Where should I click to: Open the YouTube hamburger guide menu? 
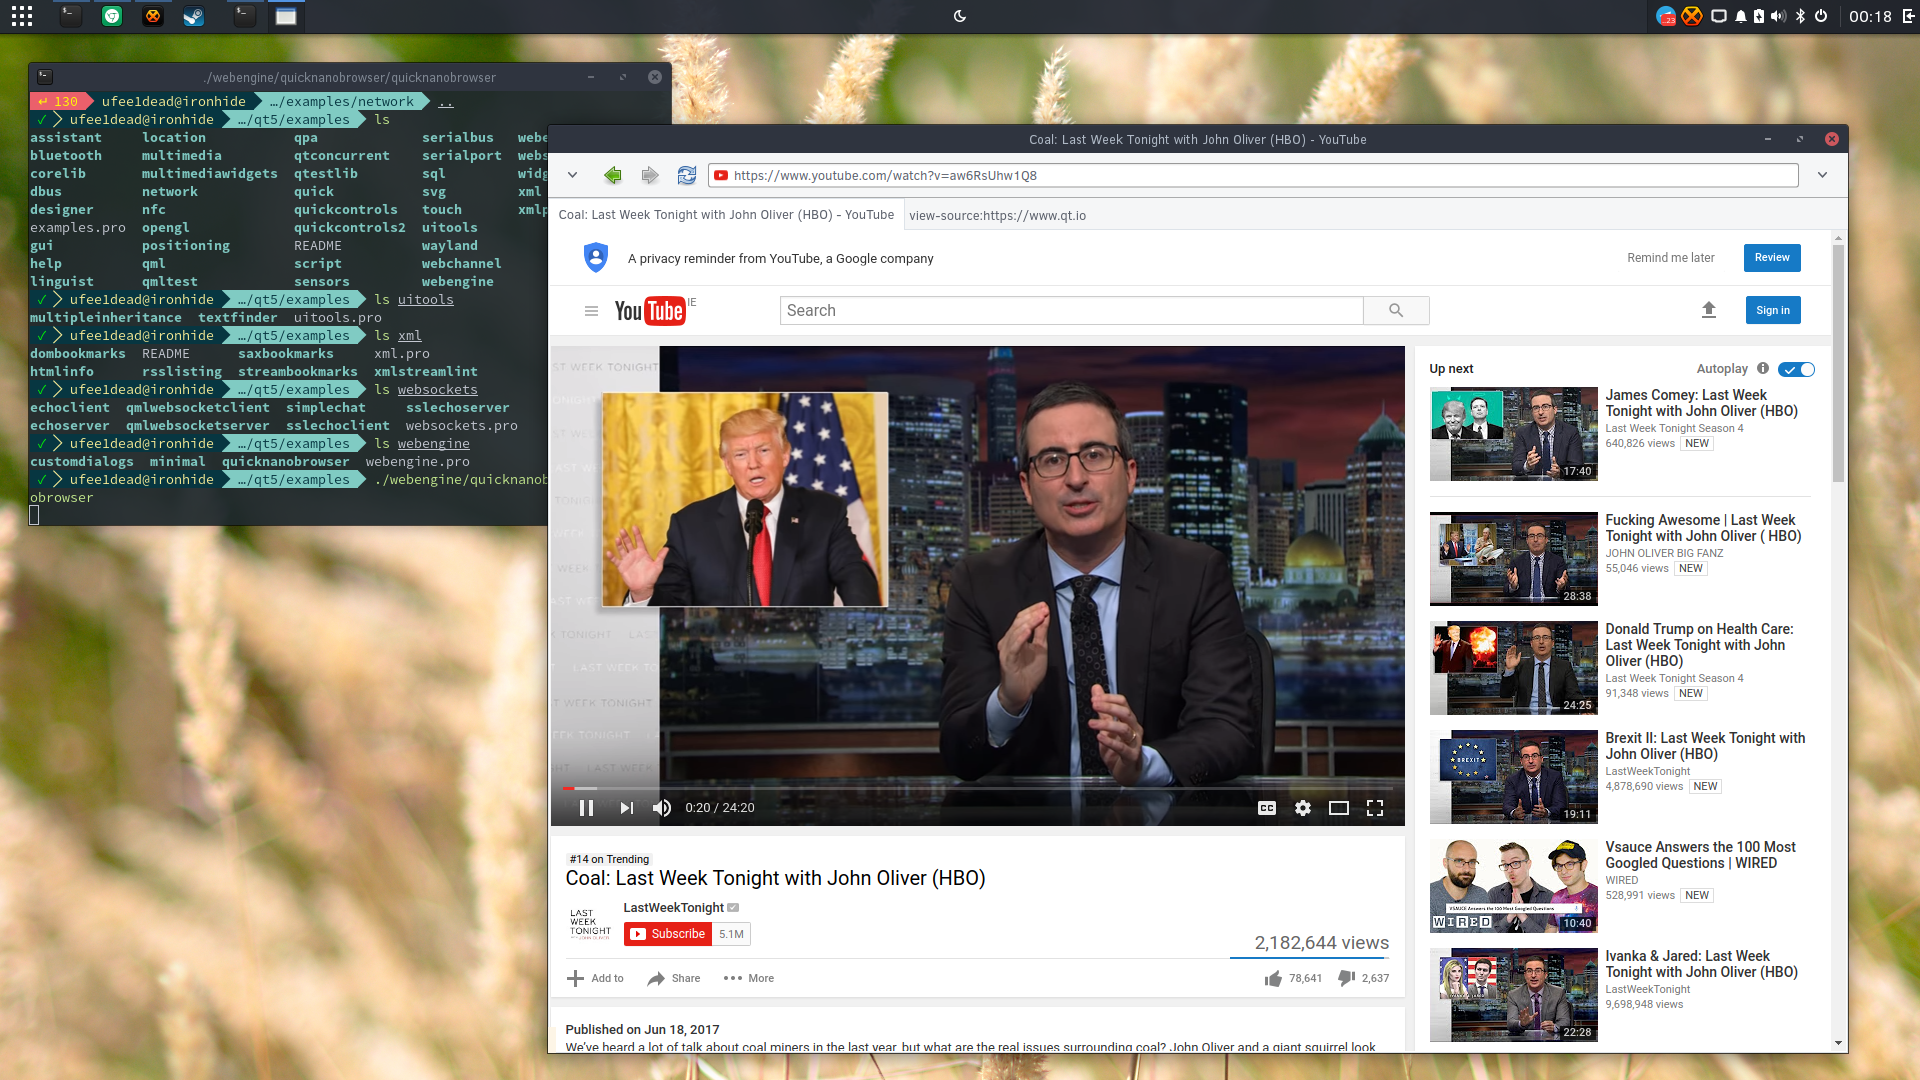[591, 311]
